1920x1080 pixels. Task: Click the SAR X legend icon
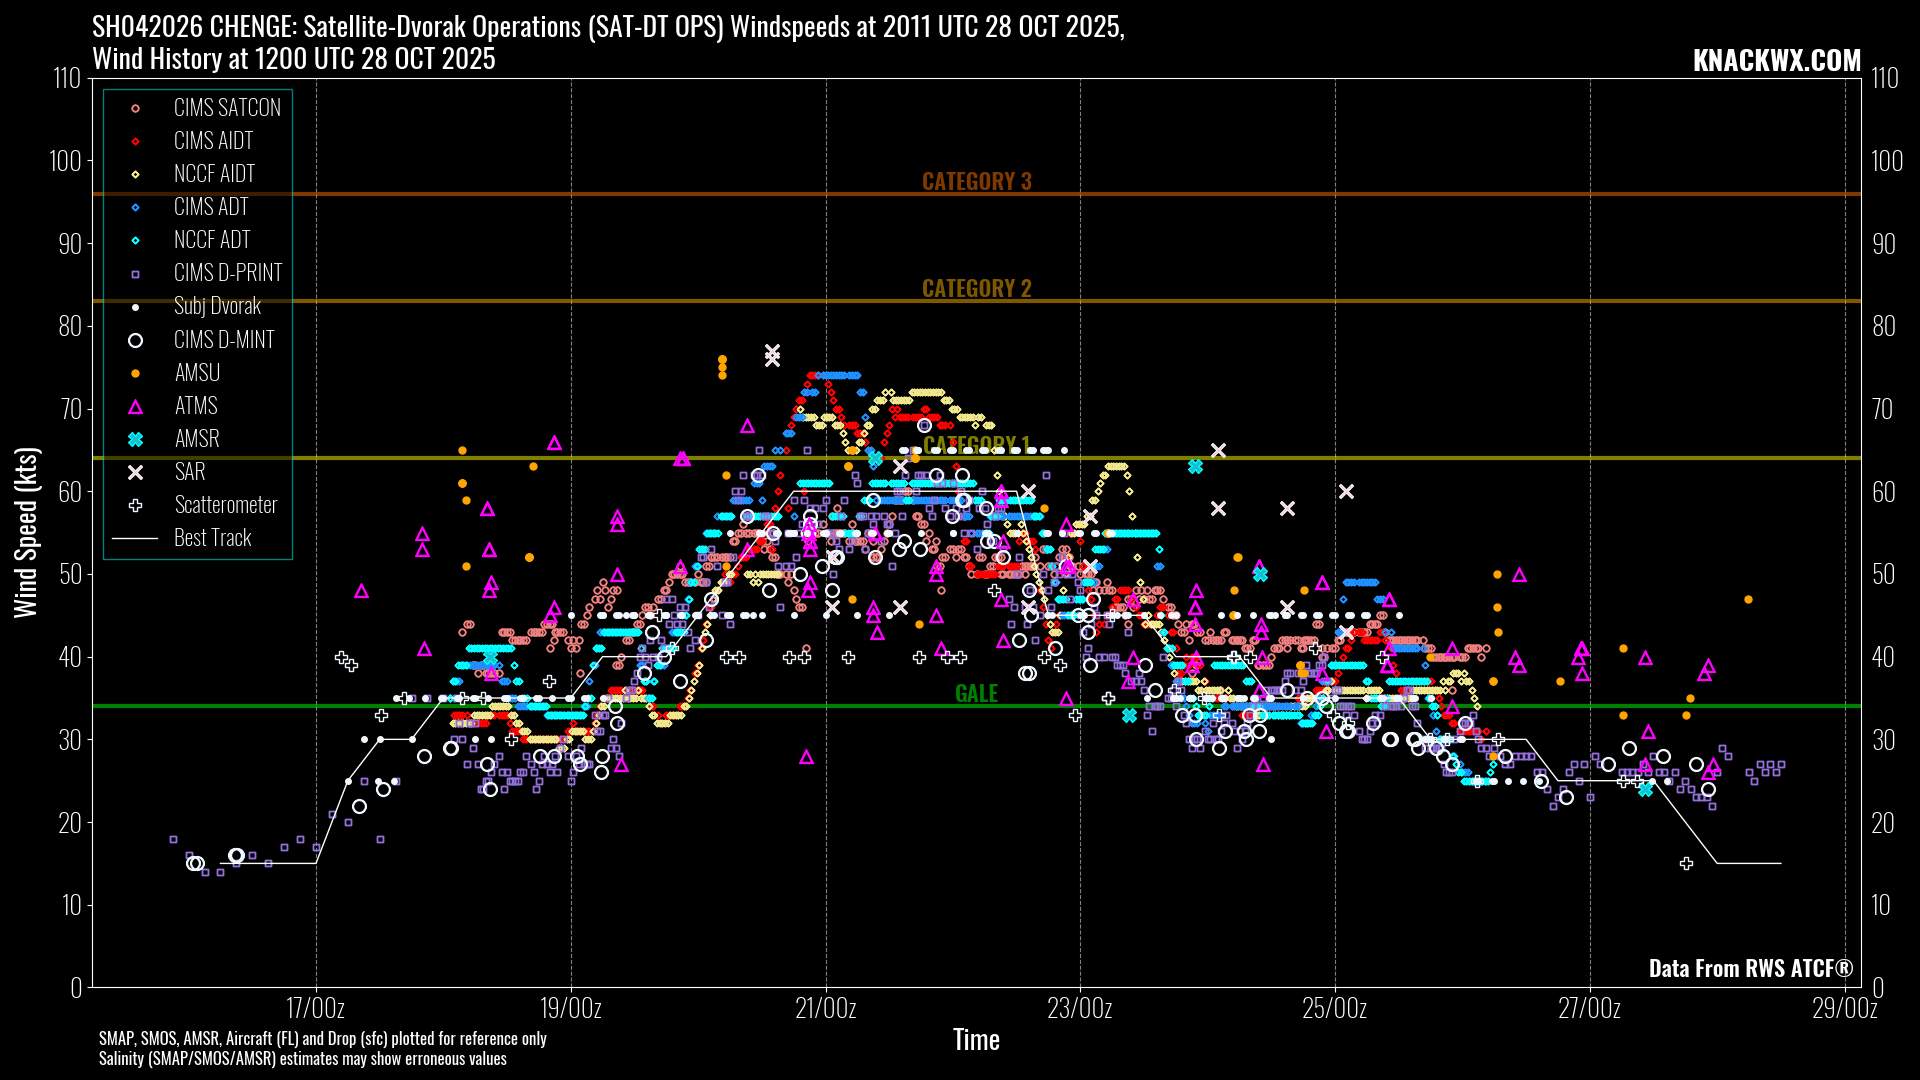[136, 472]
